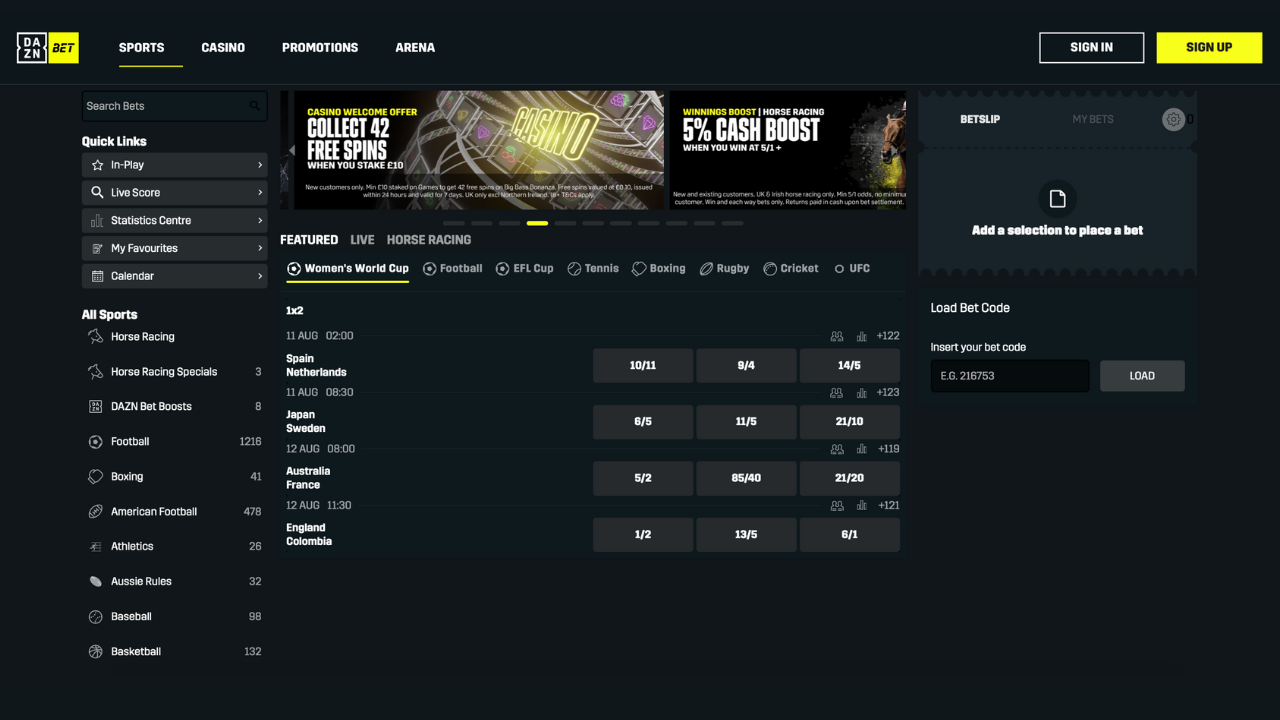
Task: Open the CASINO menu item
Action: [222, 47]
